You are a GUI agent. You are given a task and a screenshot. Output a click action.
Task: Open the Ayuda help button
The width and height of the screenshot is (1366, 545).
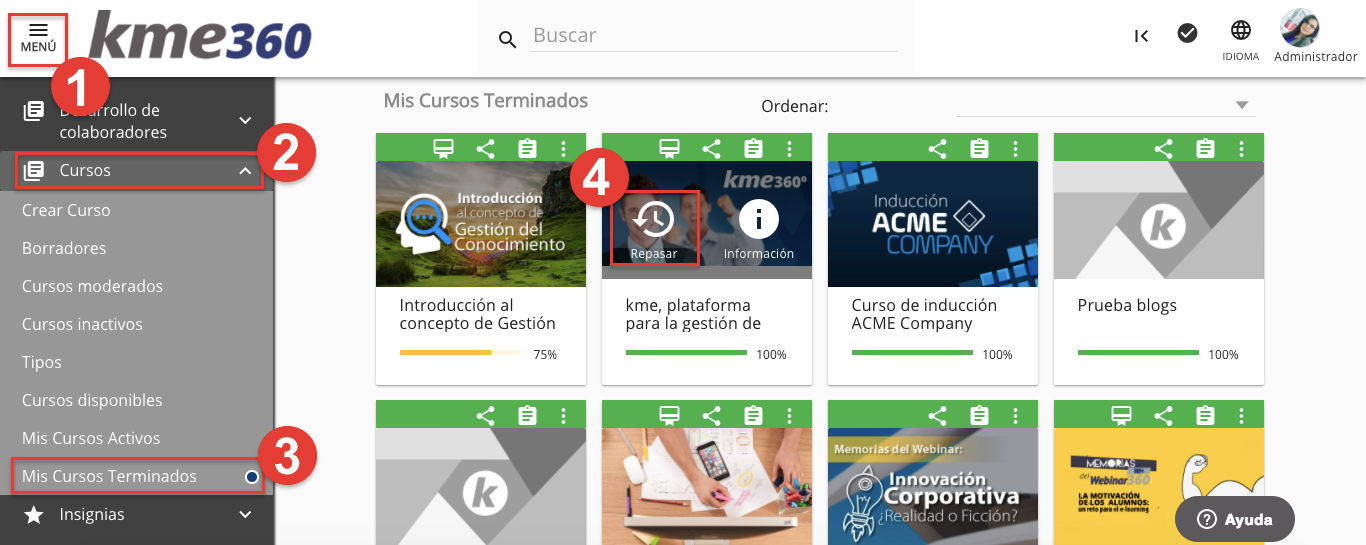1235,519
